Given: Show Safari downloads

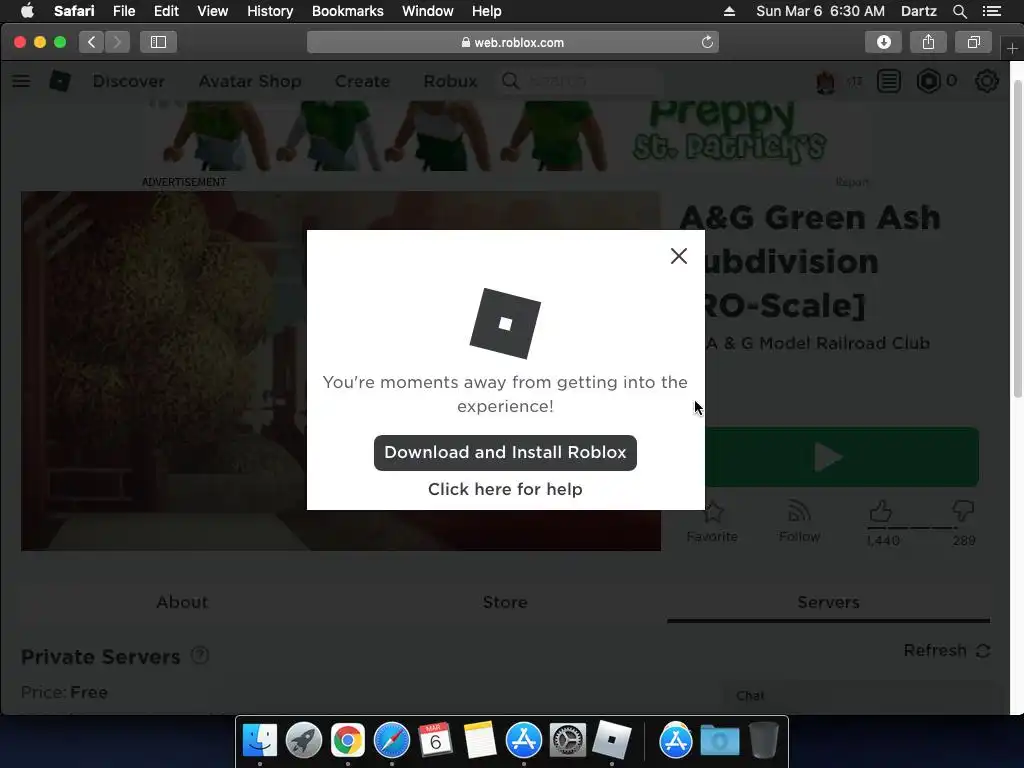Looking at the screenshot, I should pyautogui.click(x=884, y=42).
